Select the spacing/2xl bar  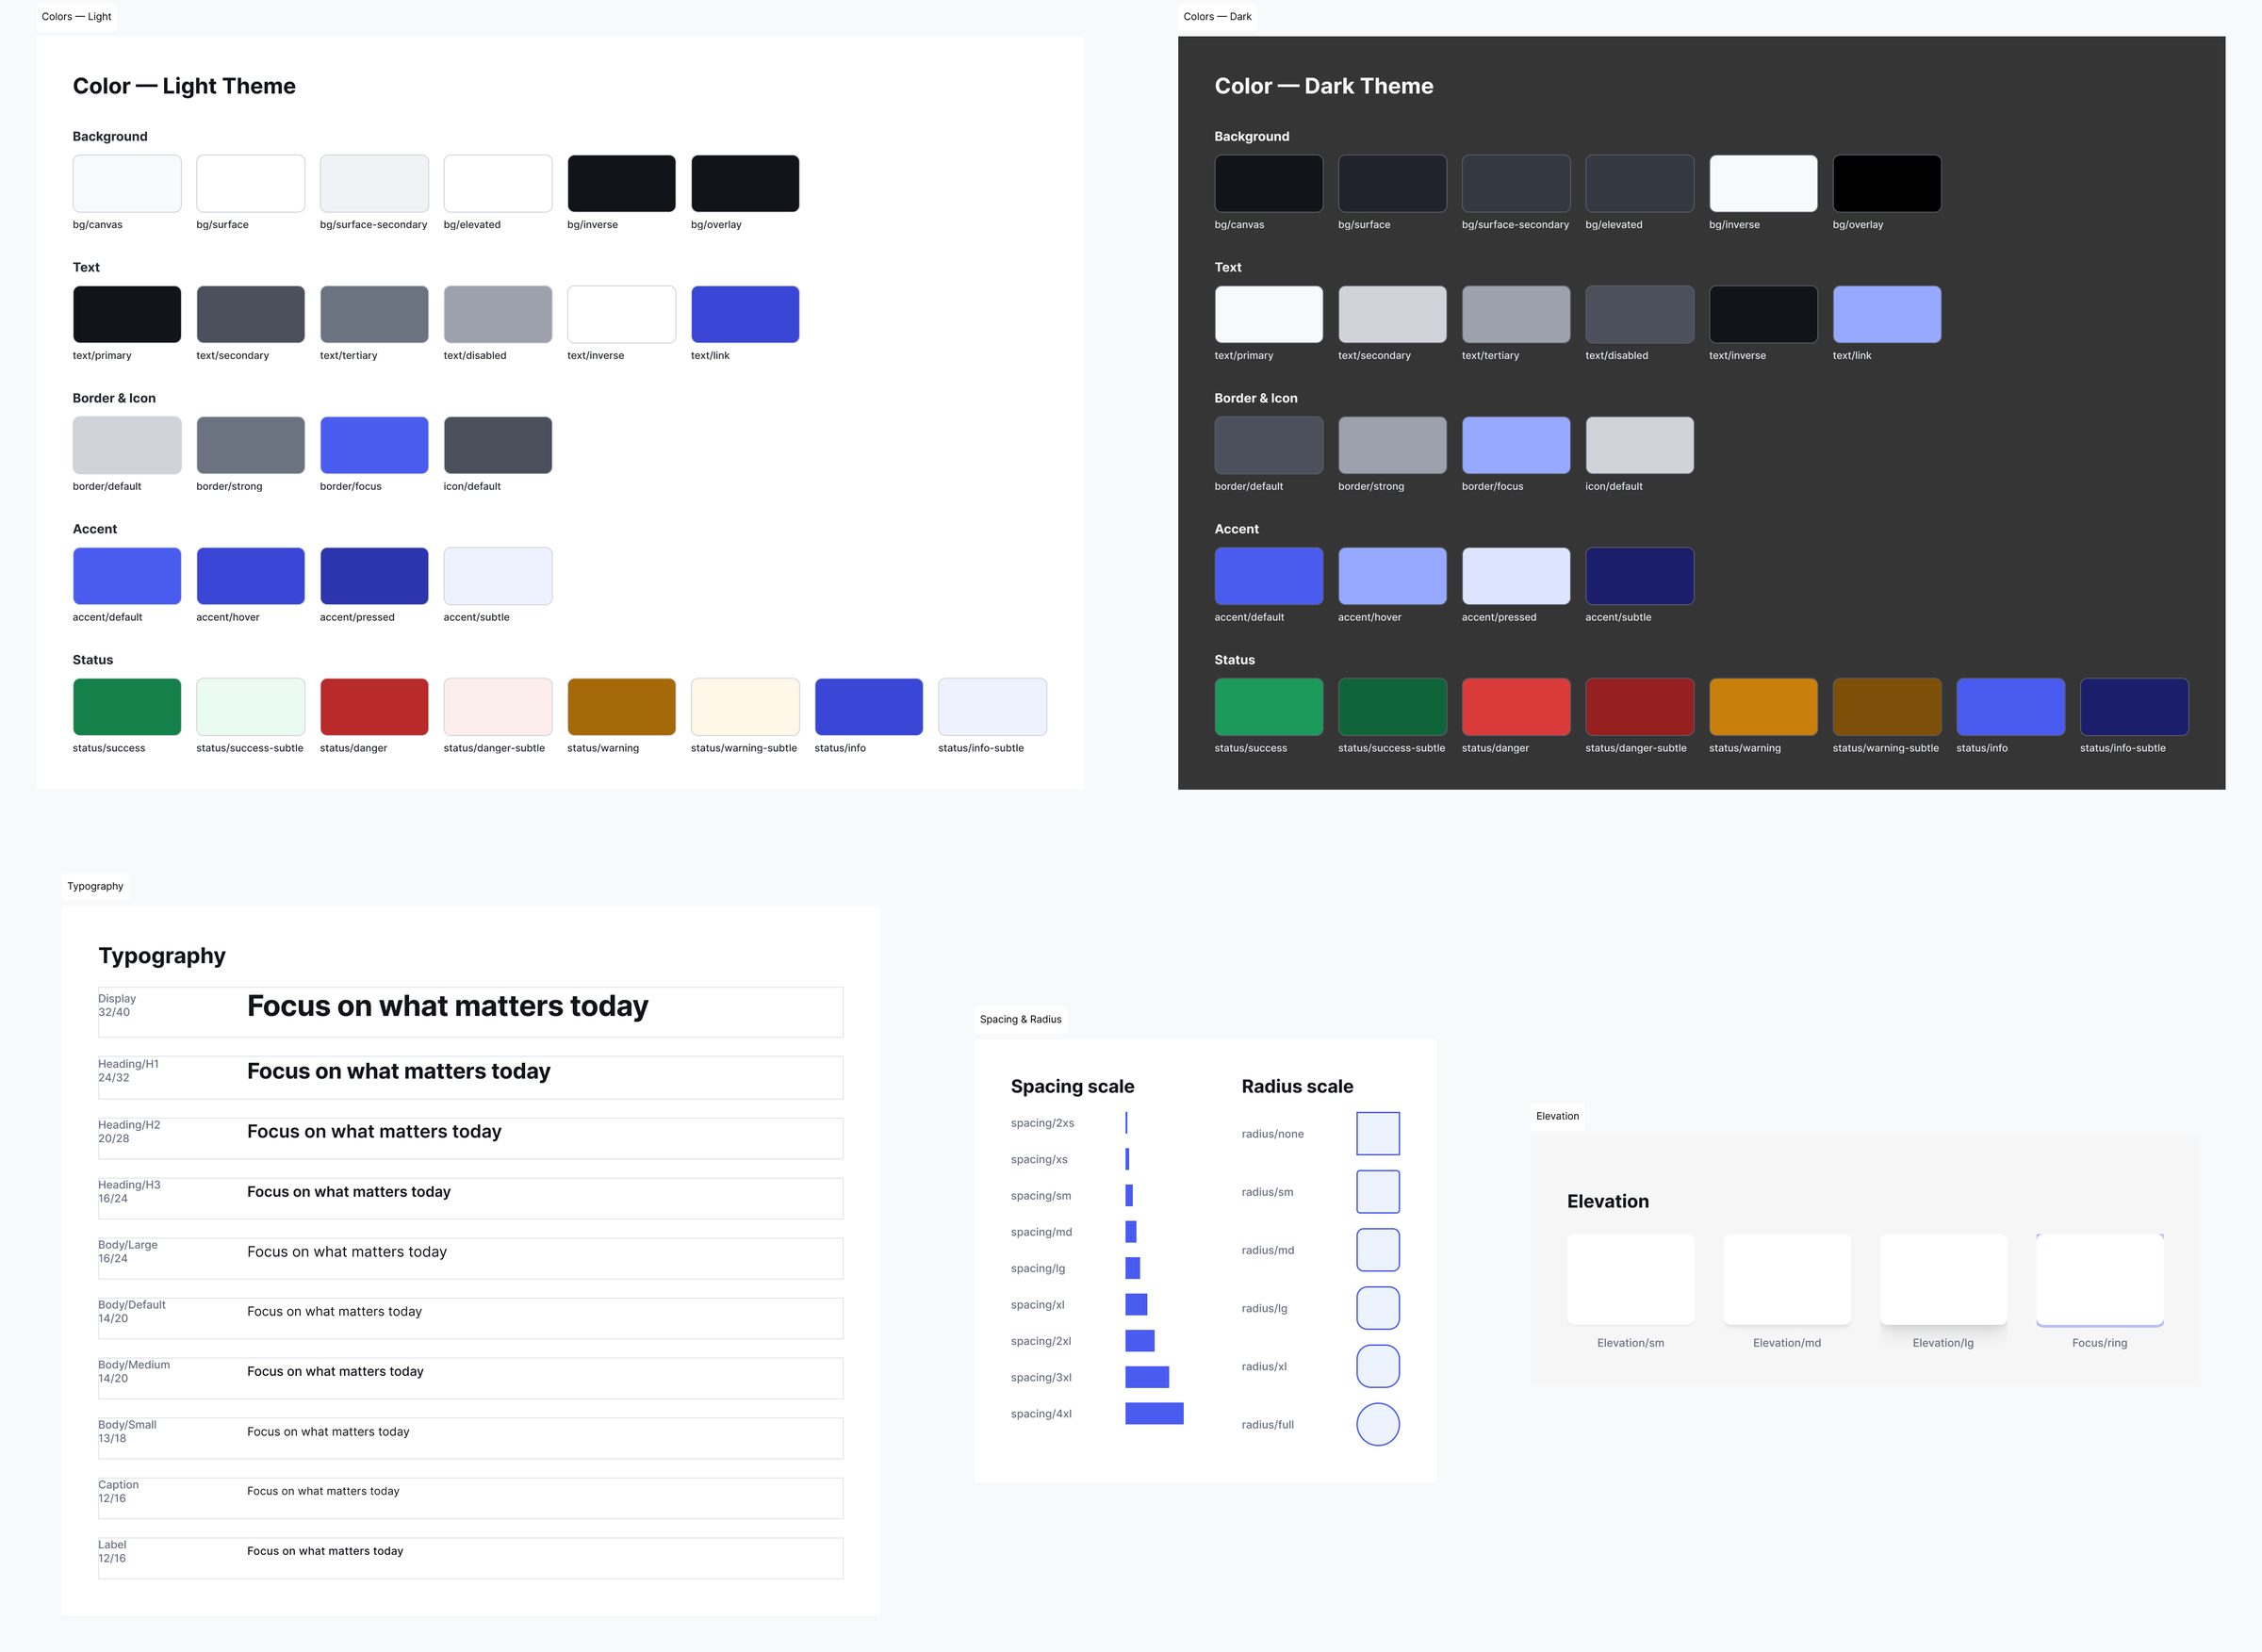click(1140, 1341)
